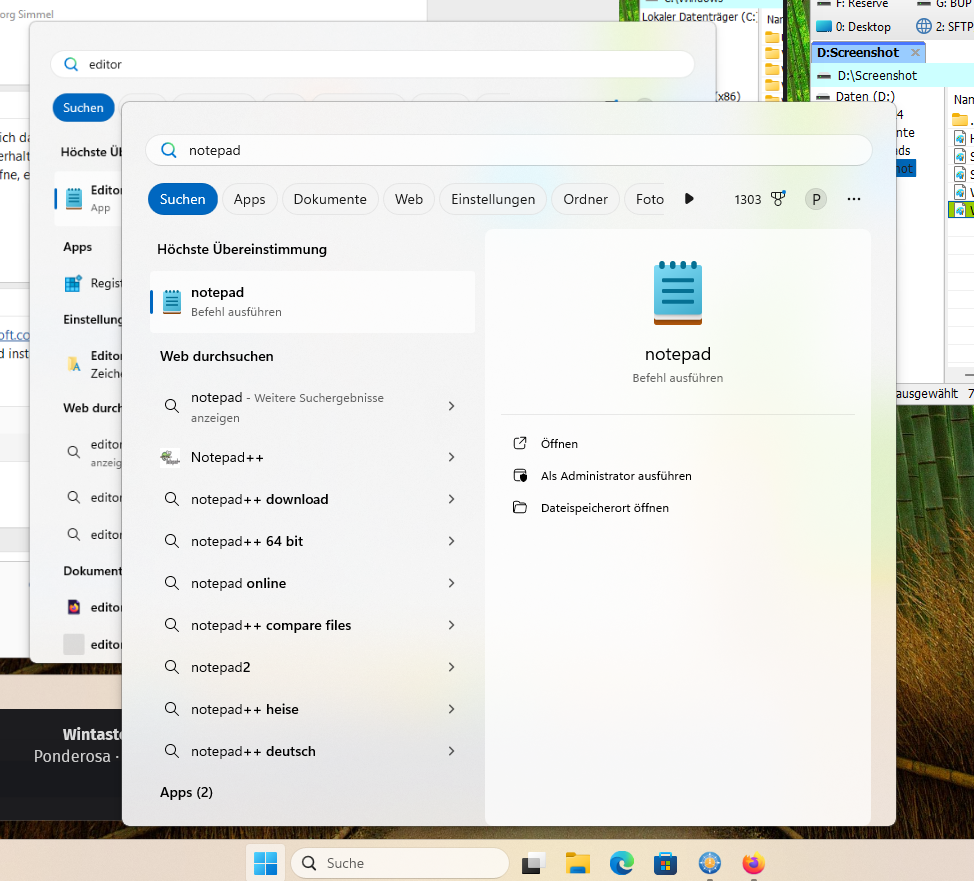Screen dimensions: 974x881
Task: Click the Suchen filter tab in notepad search
Action: point(183,199)
